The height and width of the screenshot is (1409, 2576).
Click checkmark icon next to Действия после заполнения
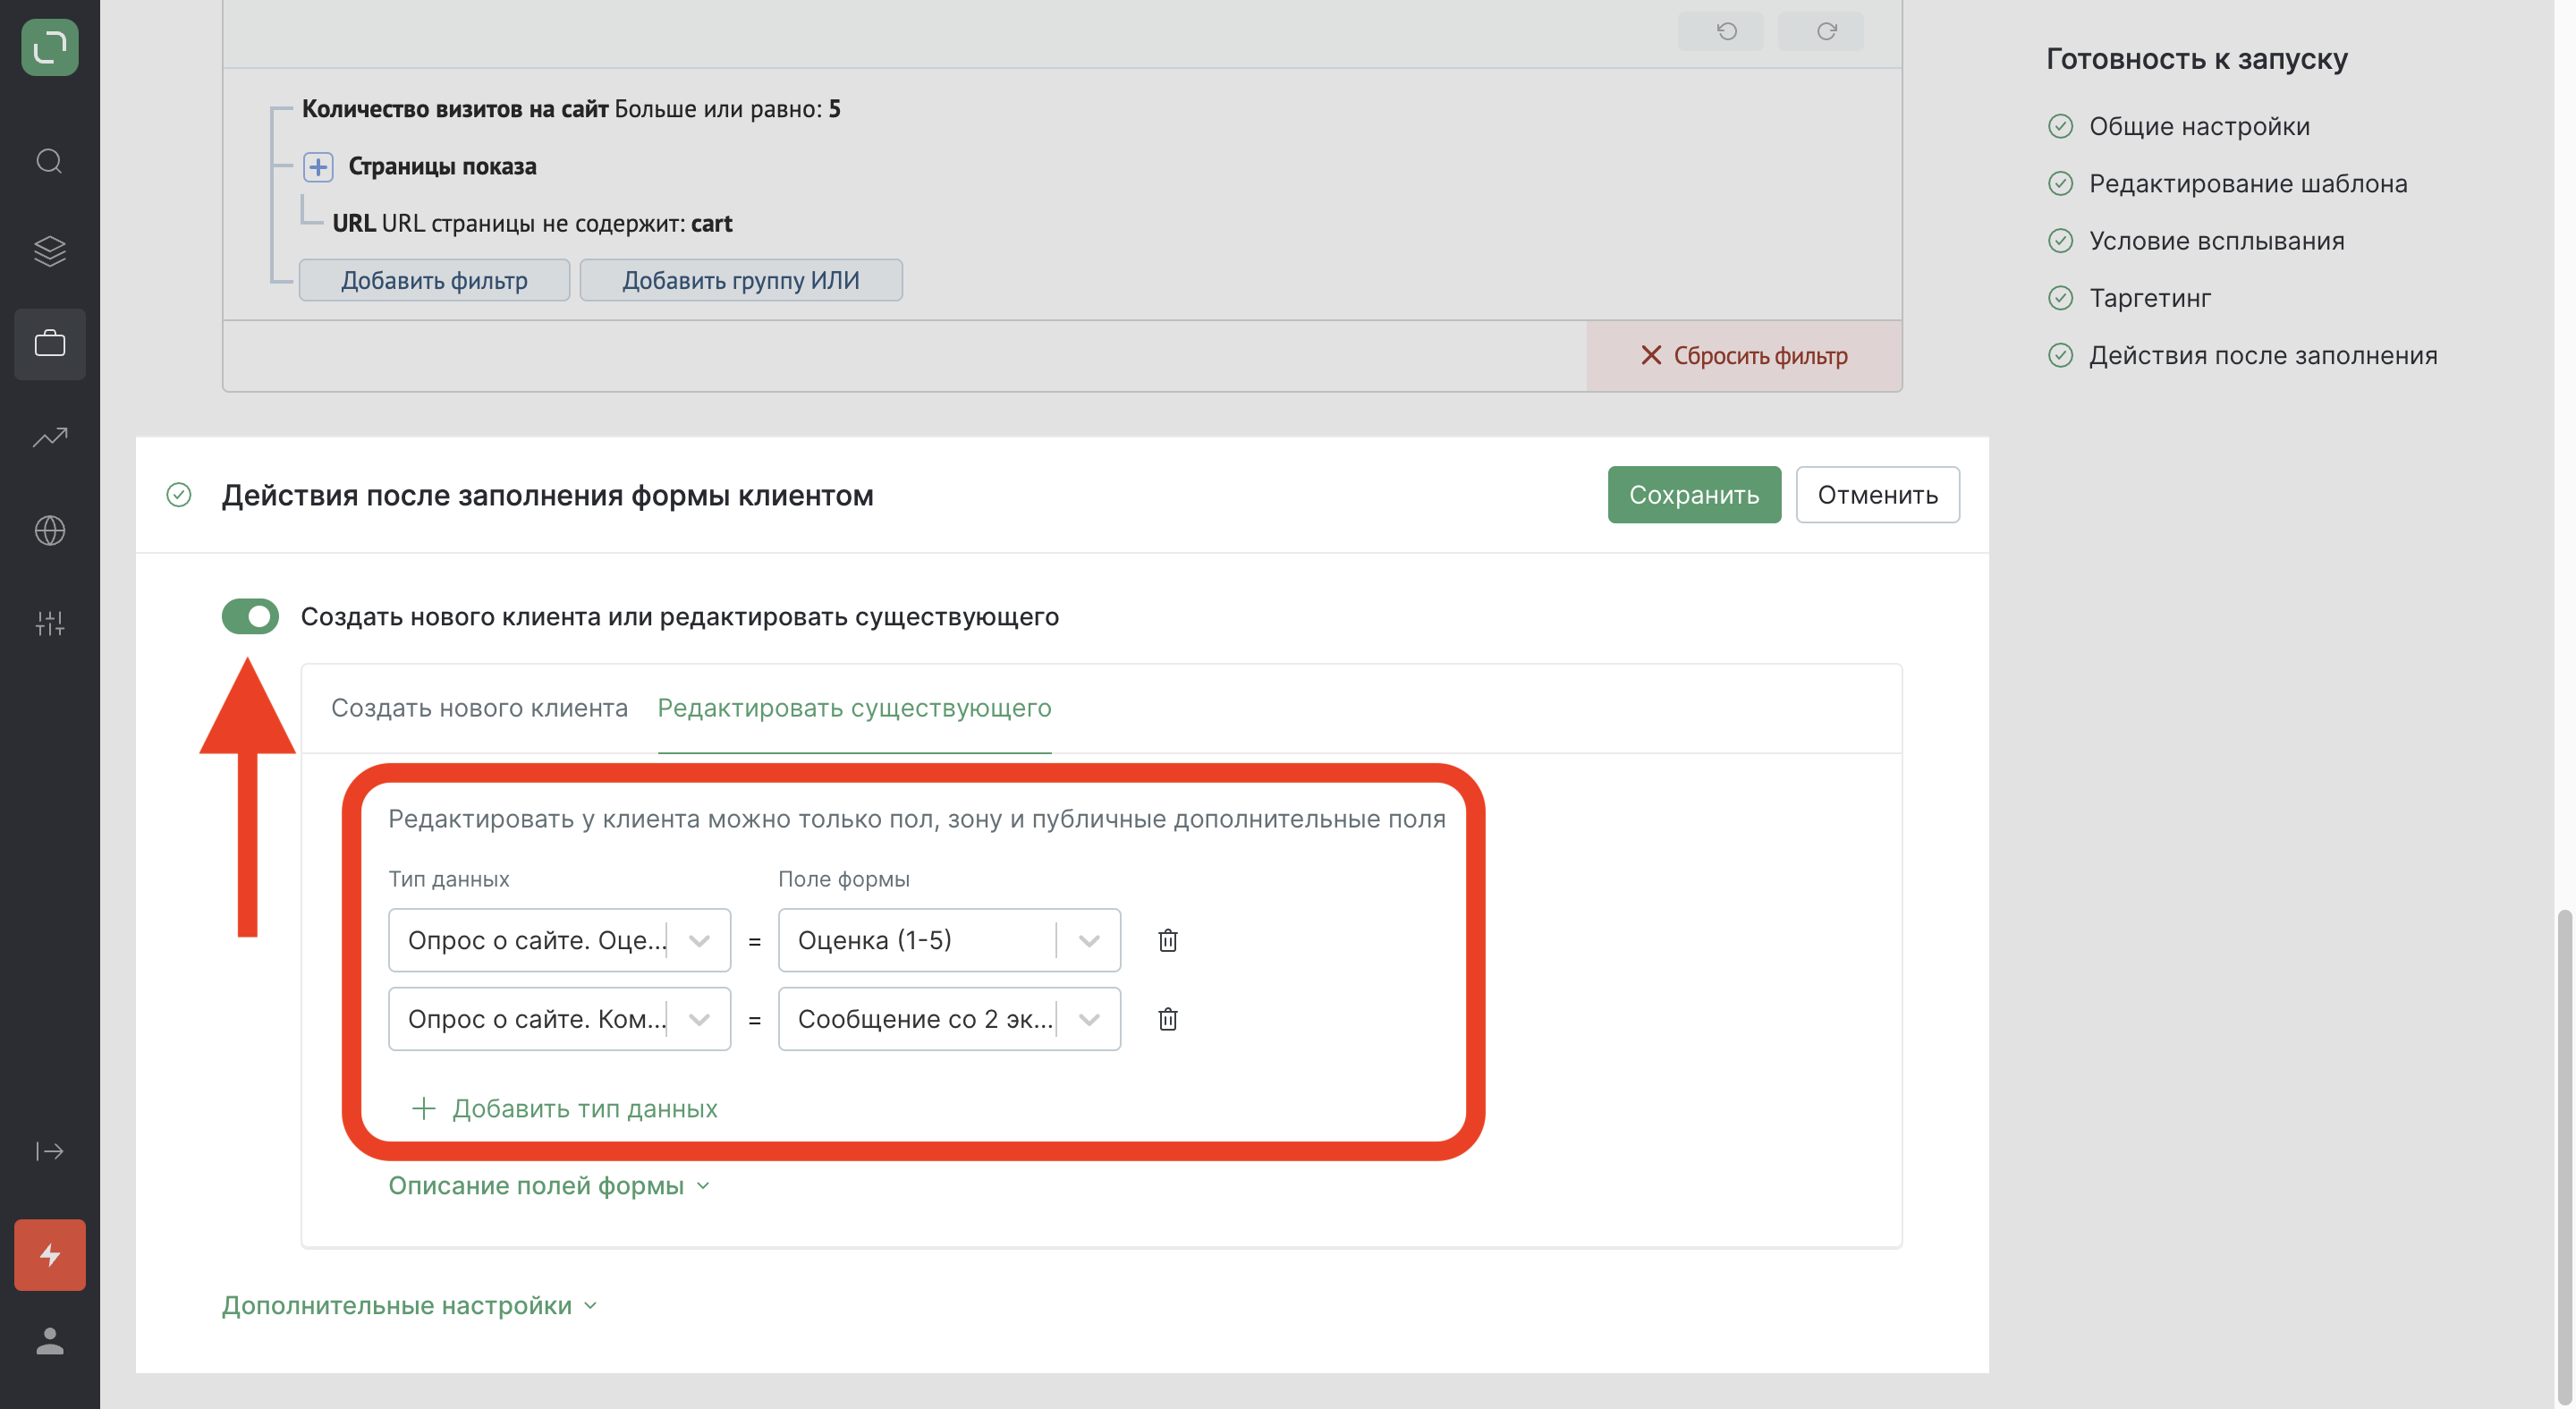[x=2060, y=355]
